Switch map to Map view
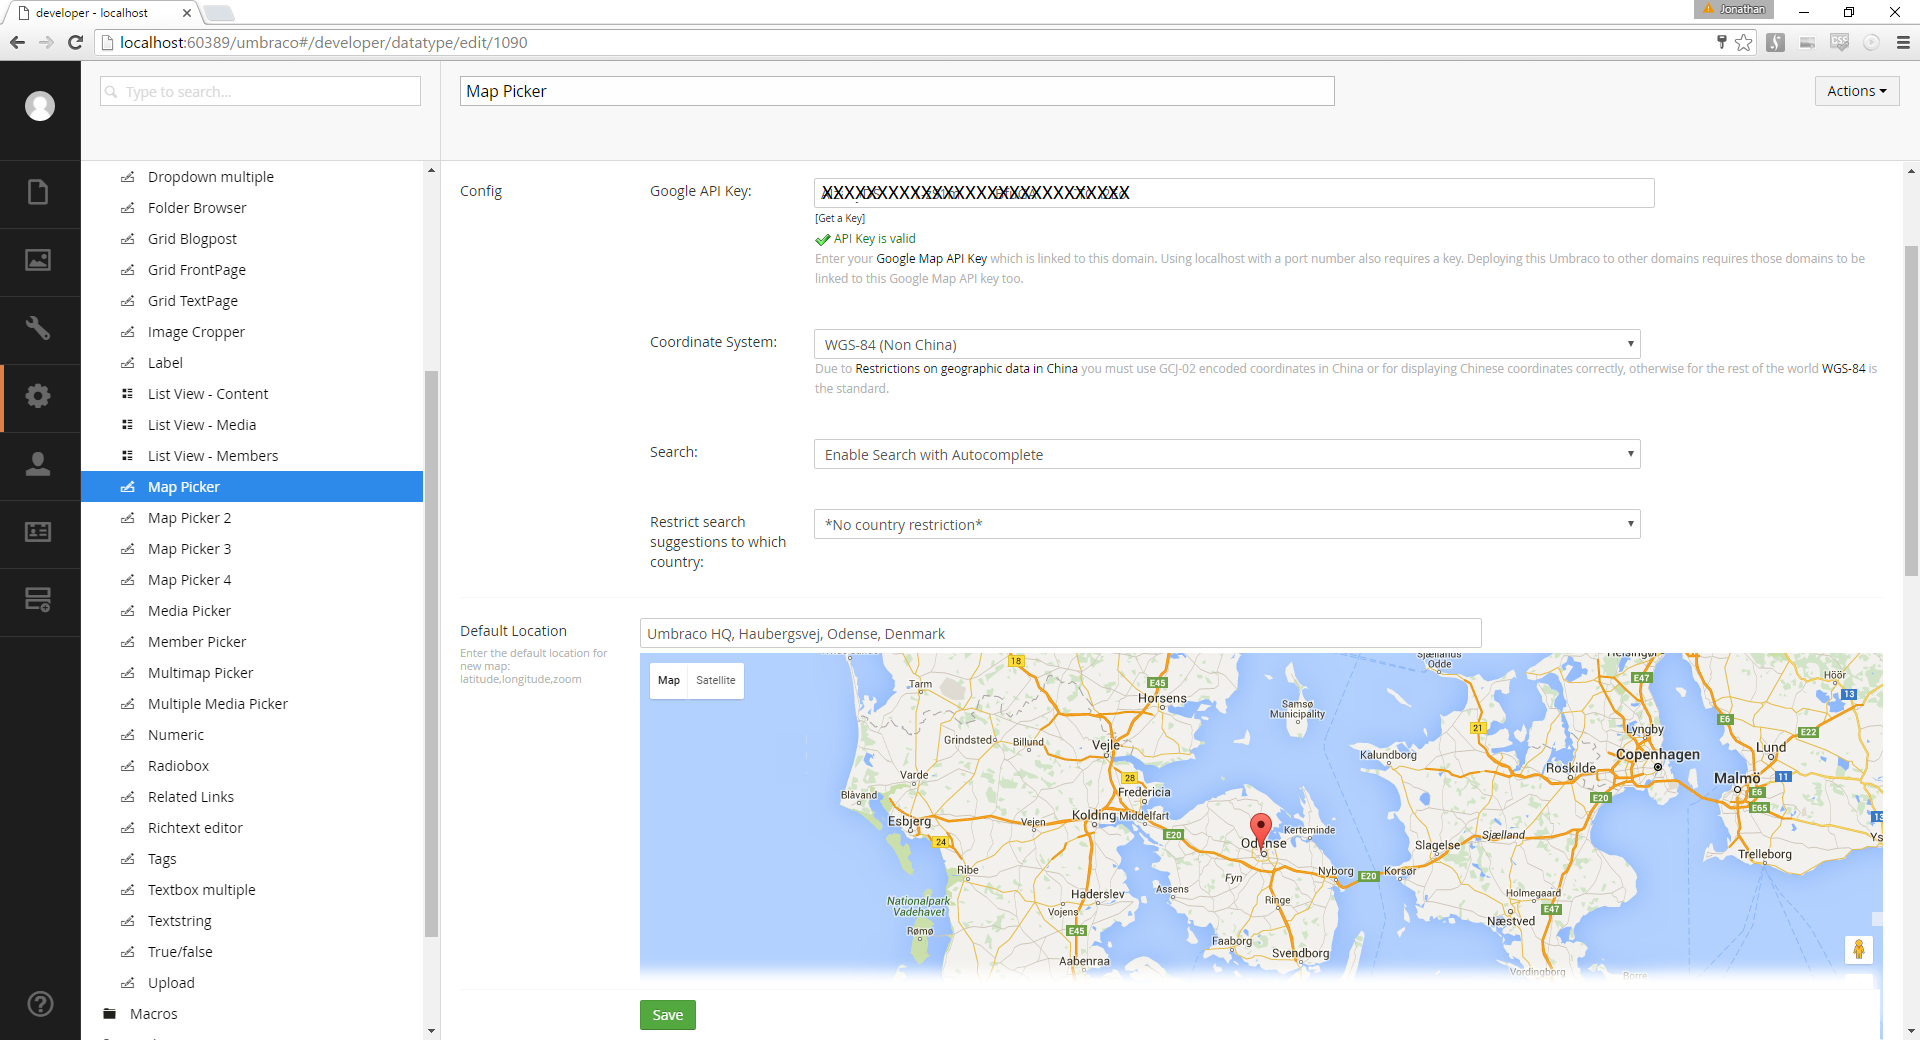The height and width of the screenshot is (1040, 1920). [x=669, y=680]
